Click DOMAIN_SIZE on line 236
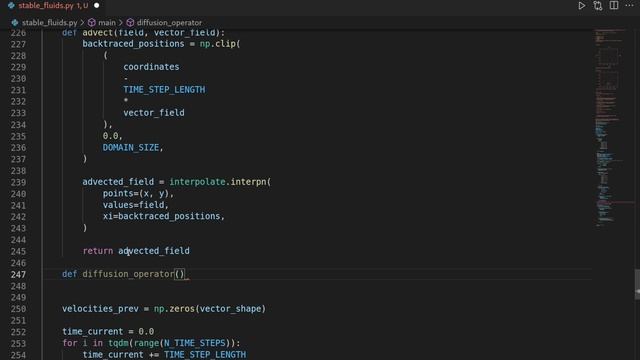This screenshot has width=640, height=360. pos(131,147)
